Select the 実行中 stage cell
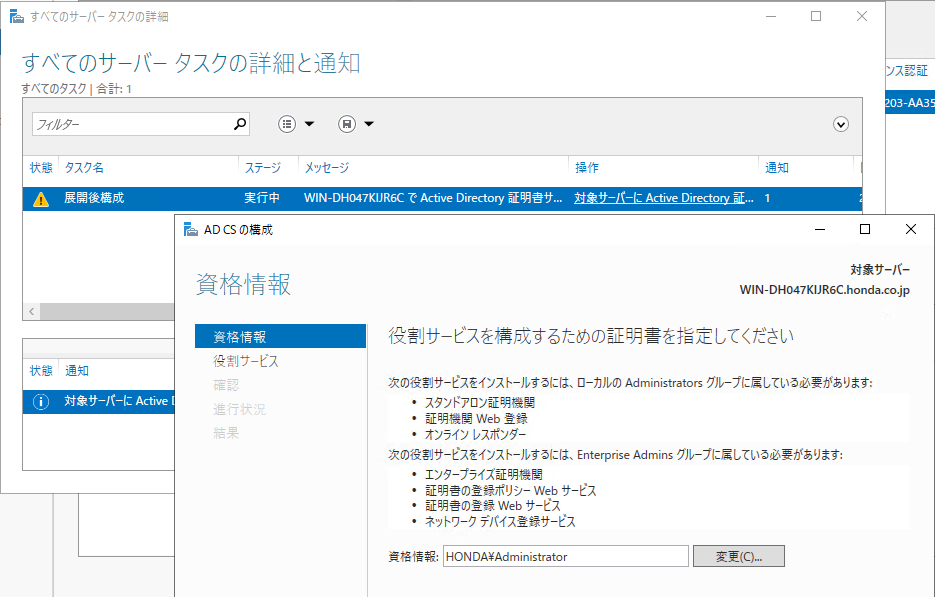The width and height of the screenshot is (935, 597). coord(262,198)
